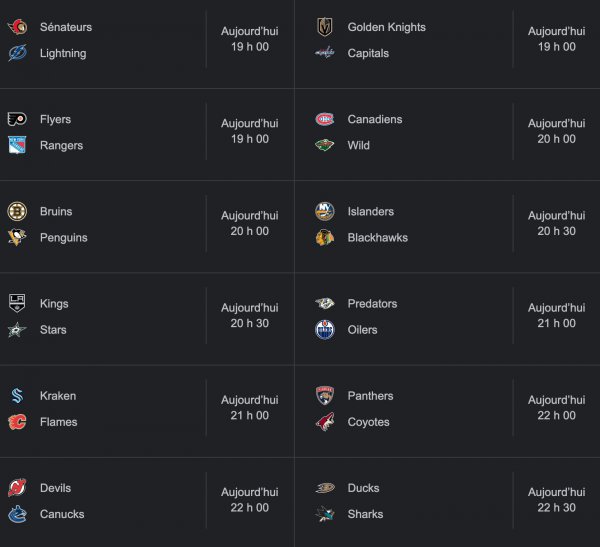Select the Penguins team logo
600x547 pixels.
pyautogui.click(x=17, y=237)
